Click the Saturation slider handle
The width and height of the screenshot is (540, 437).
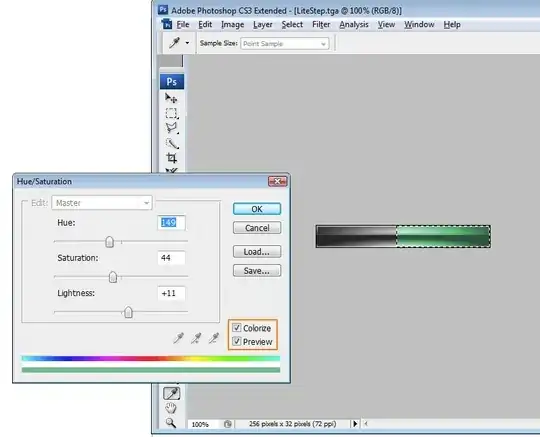[113, 277]
